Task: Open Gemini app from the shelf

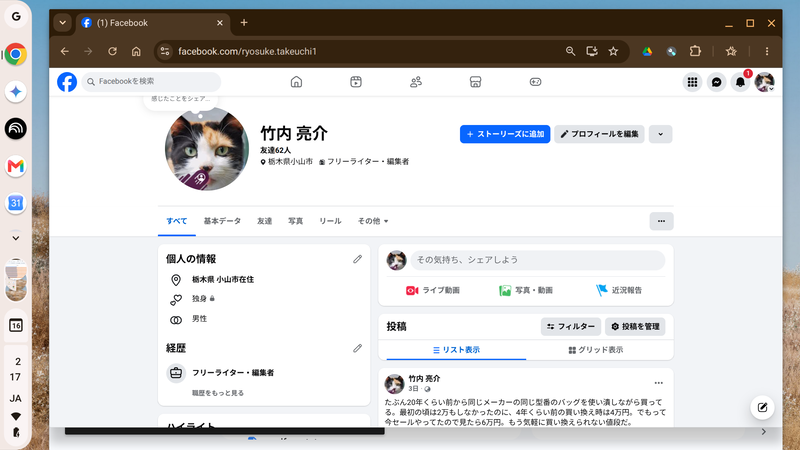Action: (16, 91)
